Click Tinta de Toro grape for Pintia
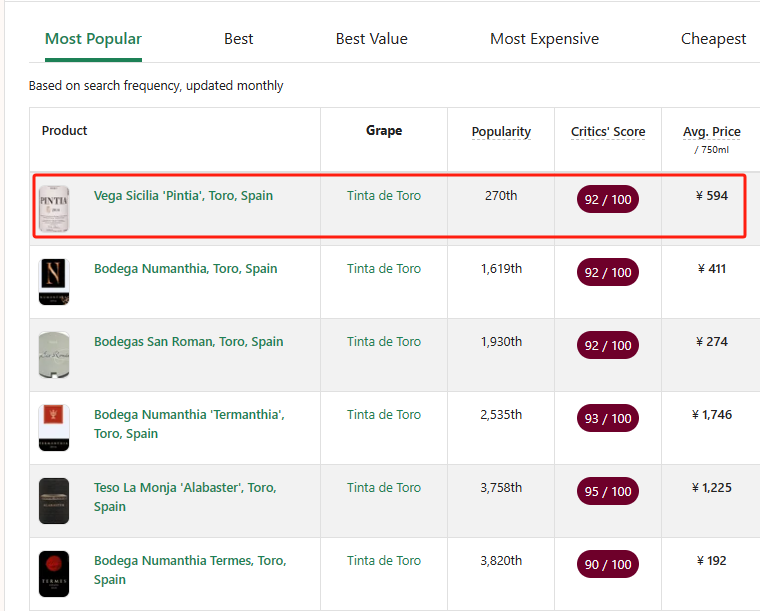The image size is (760, 611). 384,196
